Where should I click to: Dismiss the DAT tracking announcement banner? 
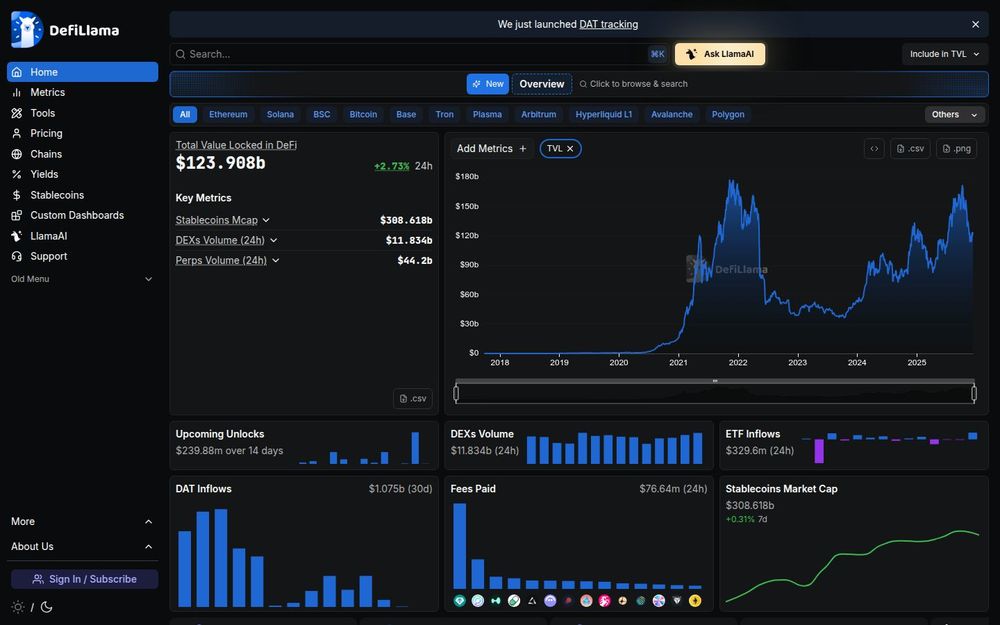(975, 24)
